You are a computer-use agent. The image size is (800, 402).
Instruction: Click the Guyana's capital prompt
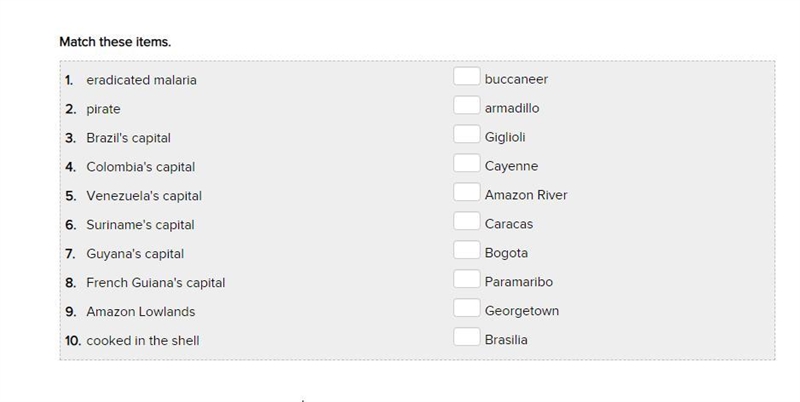(135, 254)
